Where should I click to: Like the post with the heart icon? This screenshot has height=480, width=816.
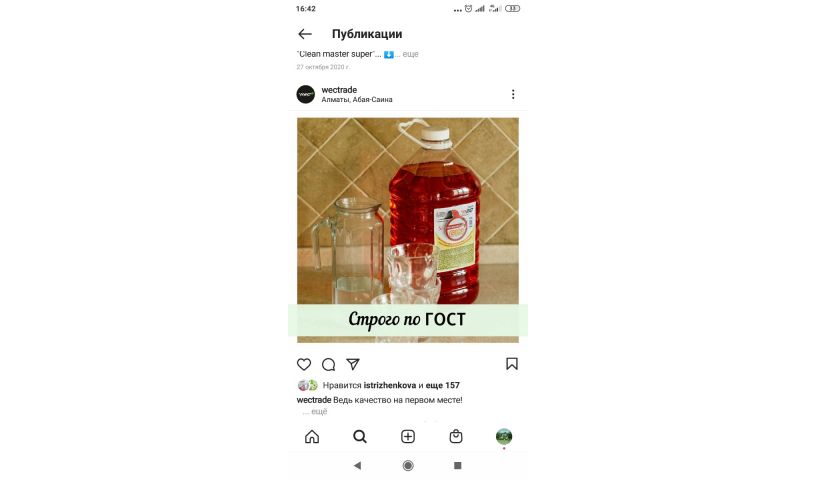pyautogui.click(x=304, y=364)
